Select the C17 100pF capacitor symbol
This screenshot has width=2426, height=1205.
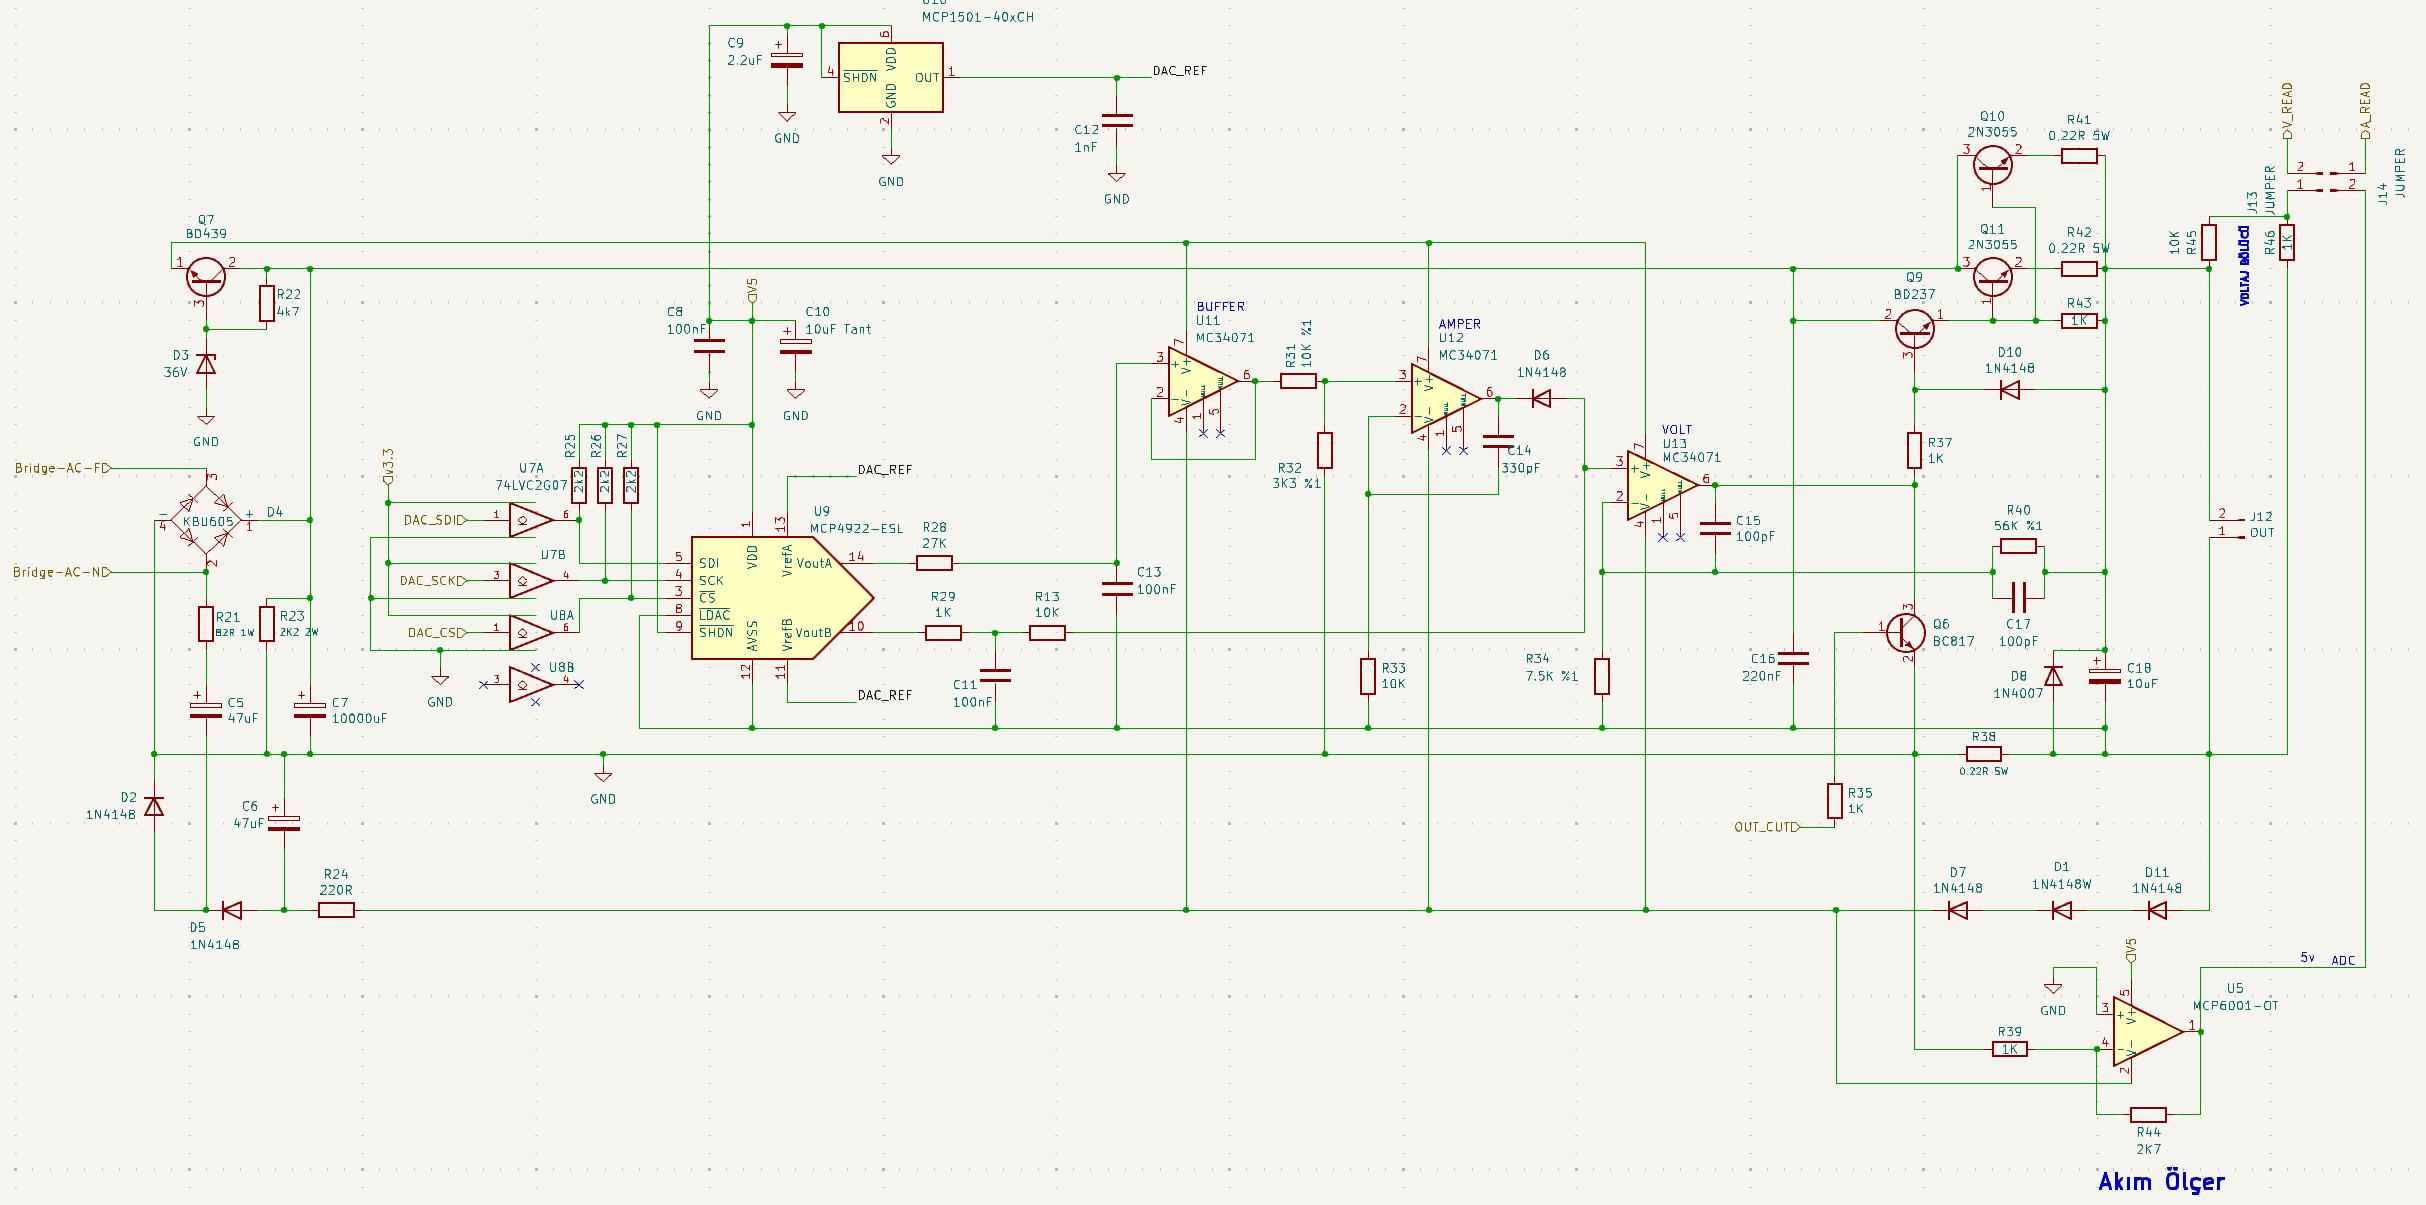(x=2018, y=598)
